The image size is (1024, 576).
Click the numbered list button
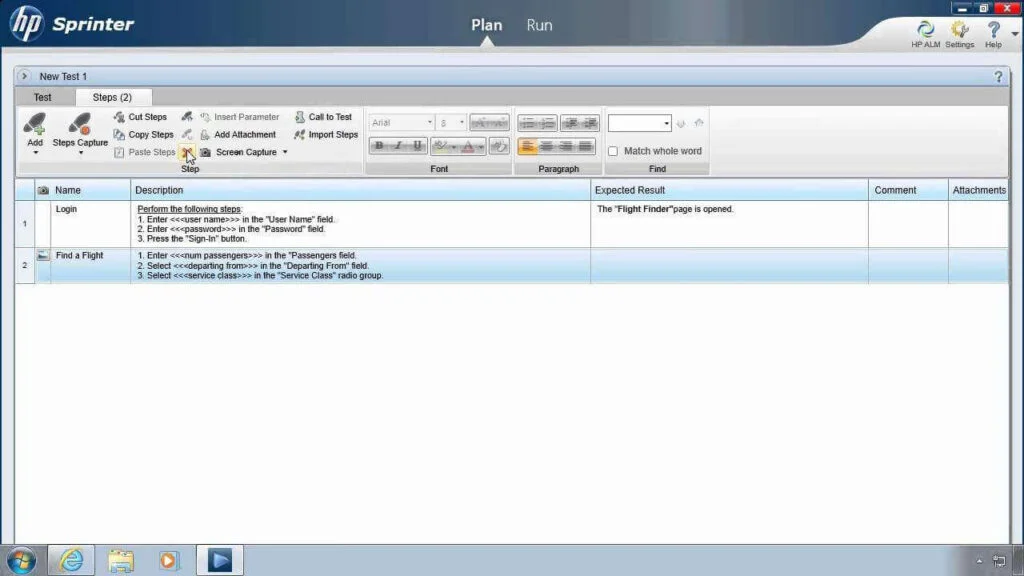(x=547, y=123)
